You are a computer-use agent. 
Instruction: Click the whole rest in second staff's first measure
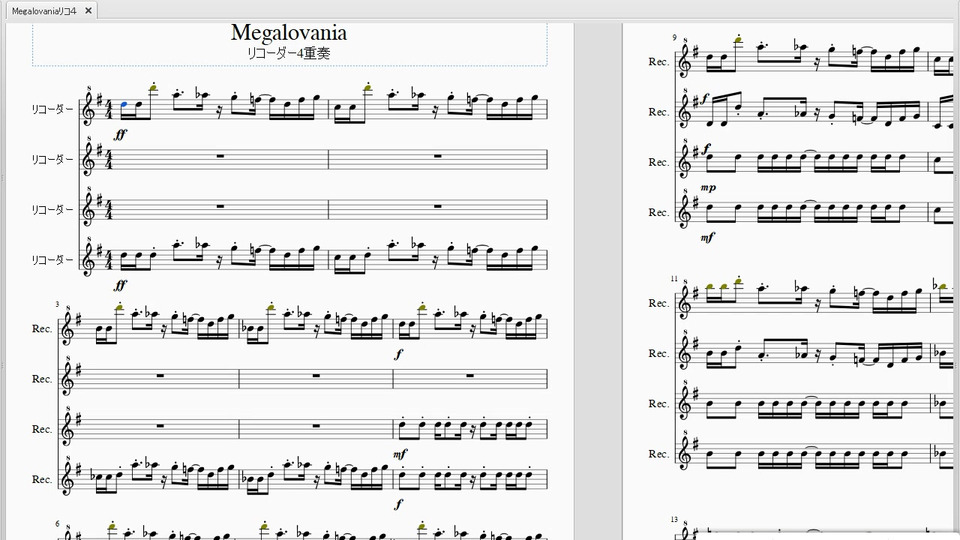(x=219, y=156)
